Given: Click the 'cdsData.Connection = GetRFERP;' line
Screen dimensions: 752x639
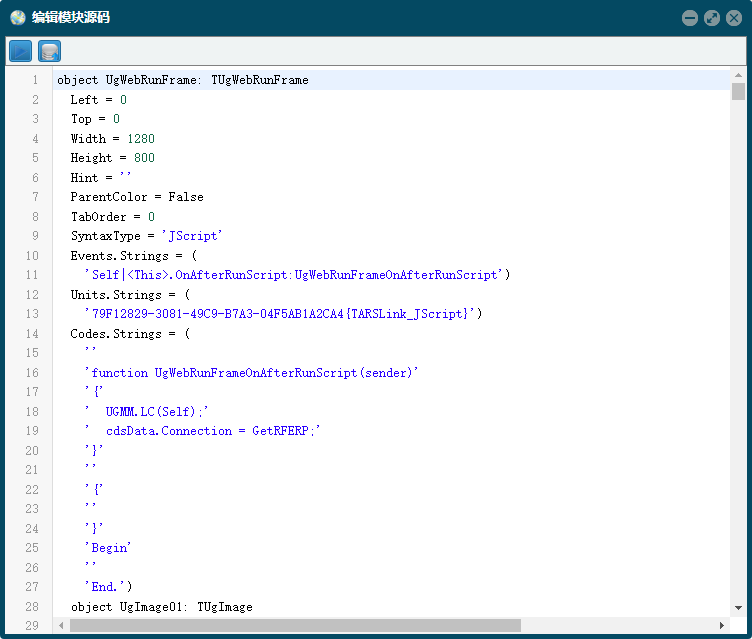Looking at the screenshot, I should point(202,431).
